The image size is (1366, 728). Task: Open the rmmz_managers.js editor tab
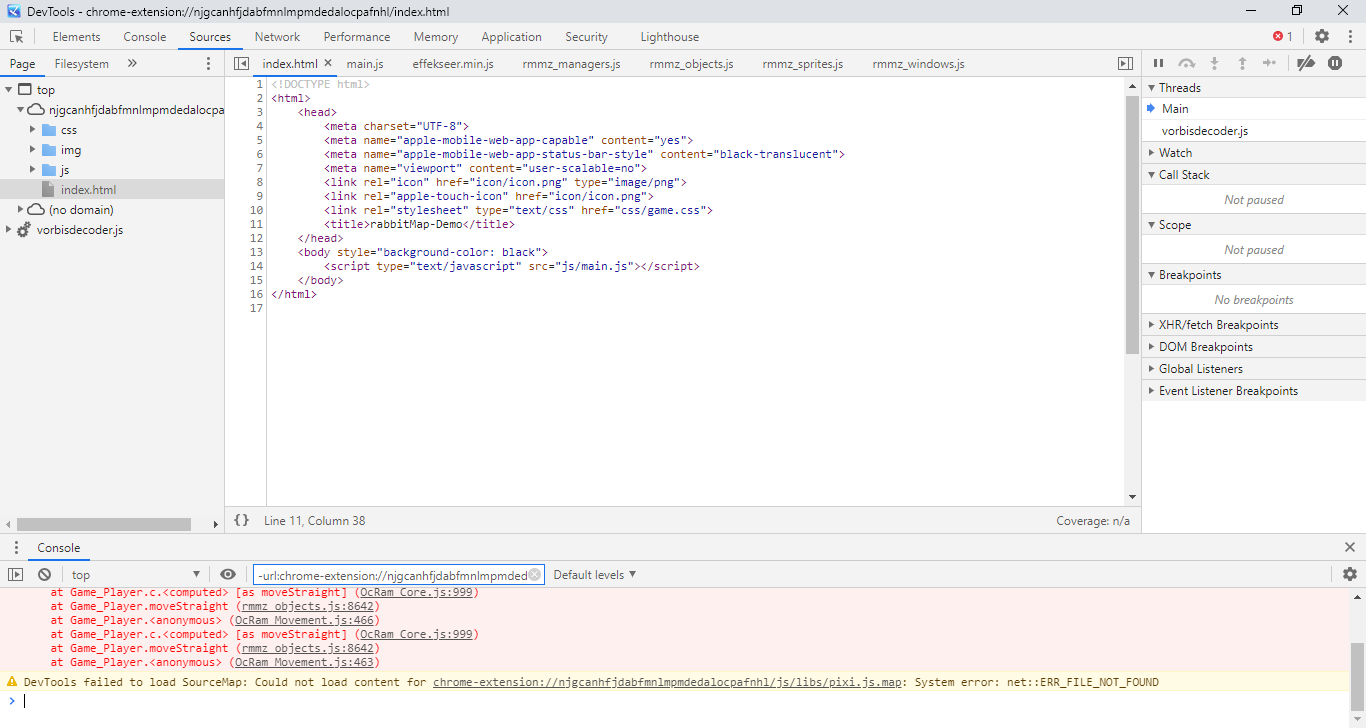click(x=571, y=64)
